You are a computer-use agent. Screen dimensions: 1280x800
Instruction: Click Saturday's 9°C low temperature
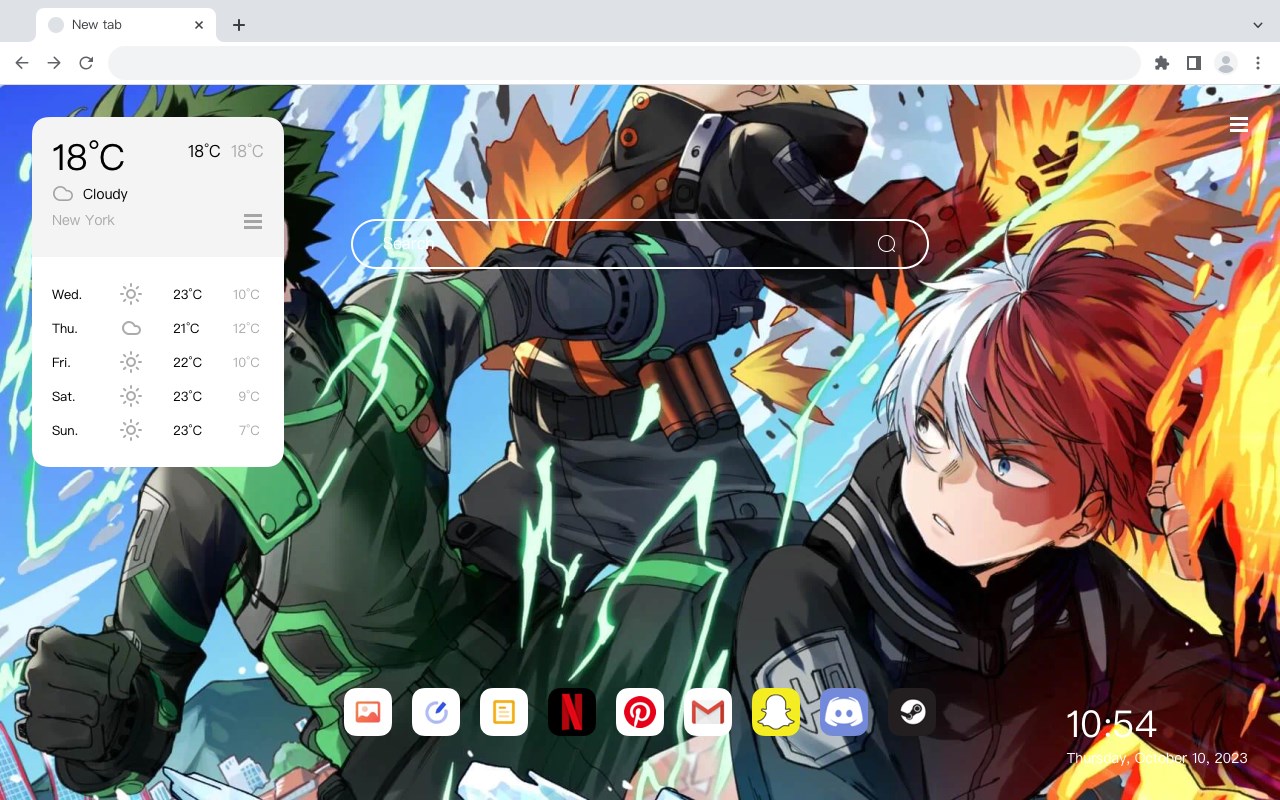pos(249,396)
